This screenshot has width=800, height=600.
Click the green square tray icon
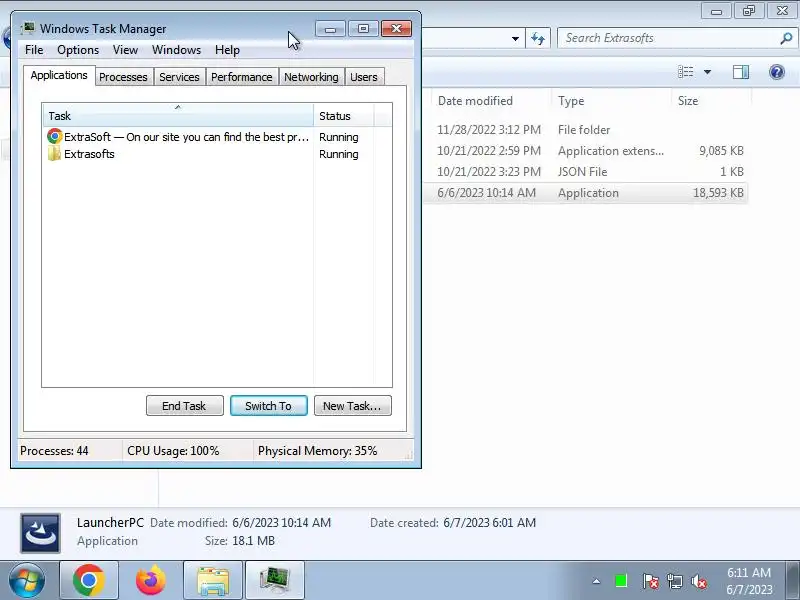coord(621,581)
